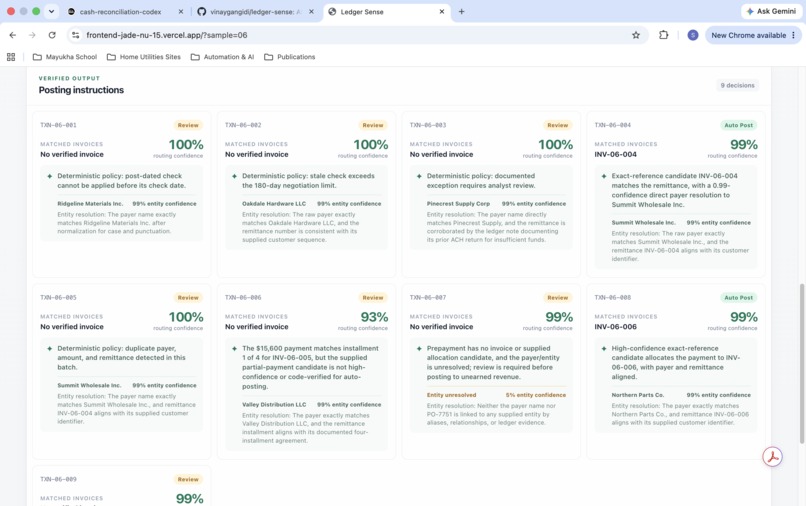Click the 93% routing confidence value
This screenshot has width=806, height=506.
pos(374,317)
